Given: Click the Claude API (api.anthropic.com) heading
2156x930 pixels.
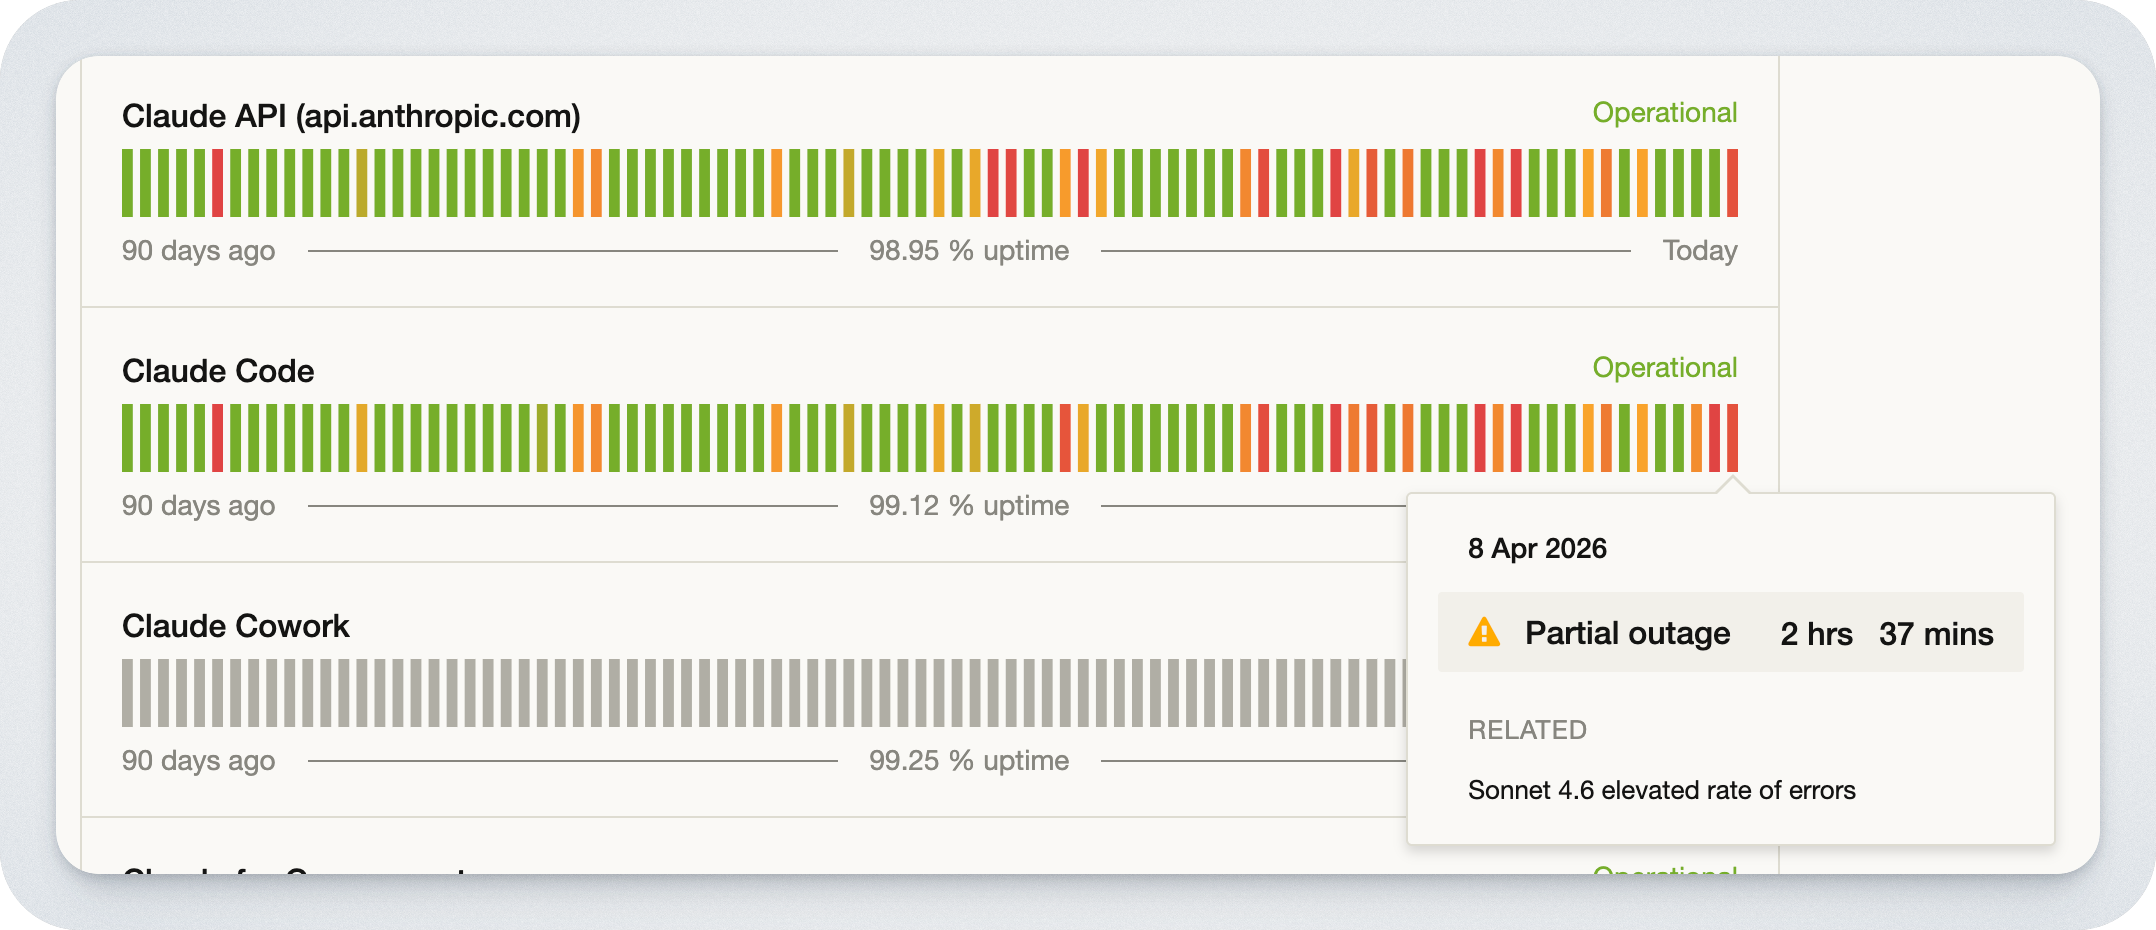Looking at the screenshot, I should 351,116.
